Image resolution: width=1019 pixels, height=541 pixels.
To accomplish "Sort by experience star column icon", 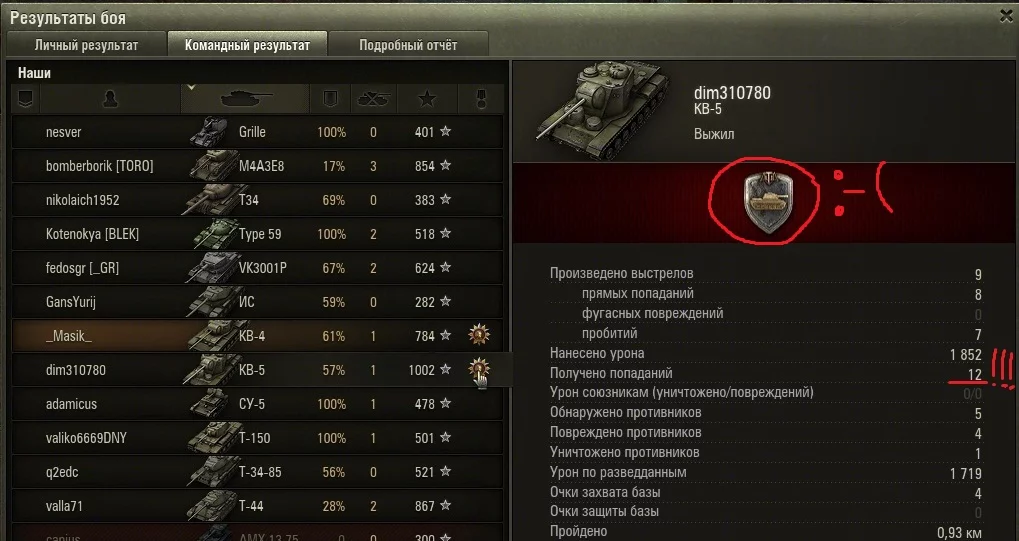I will [427, 99].
